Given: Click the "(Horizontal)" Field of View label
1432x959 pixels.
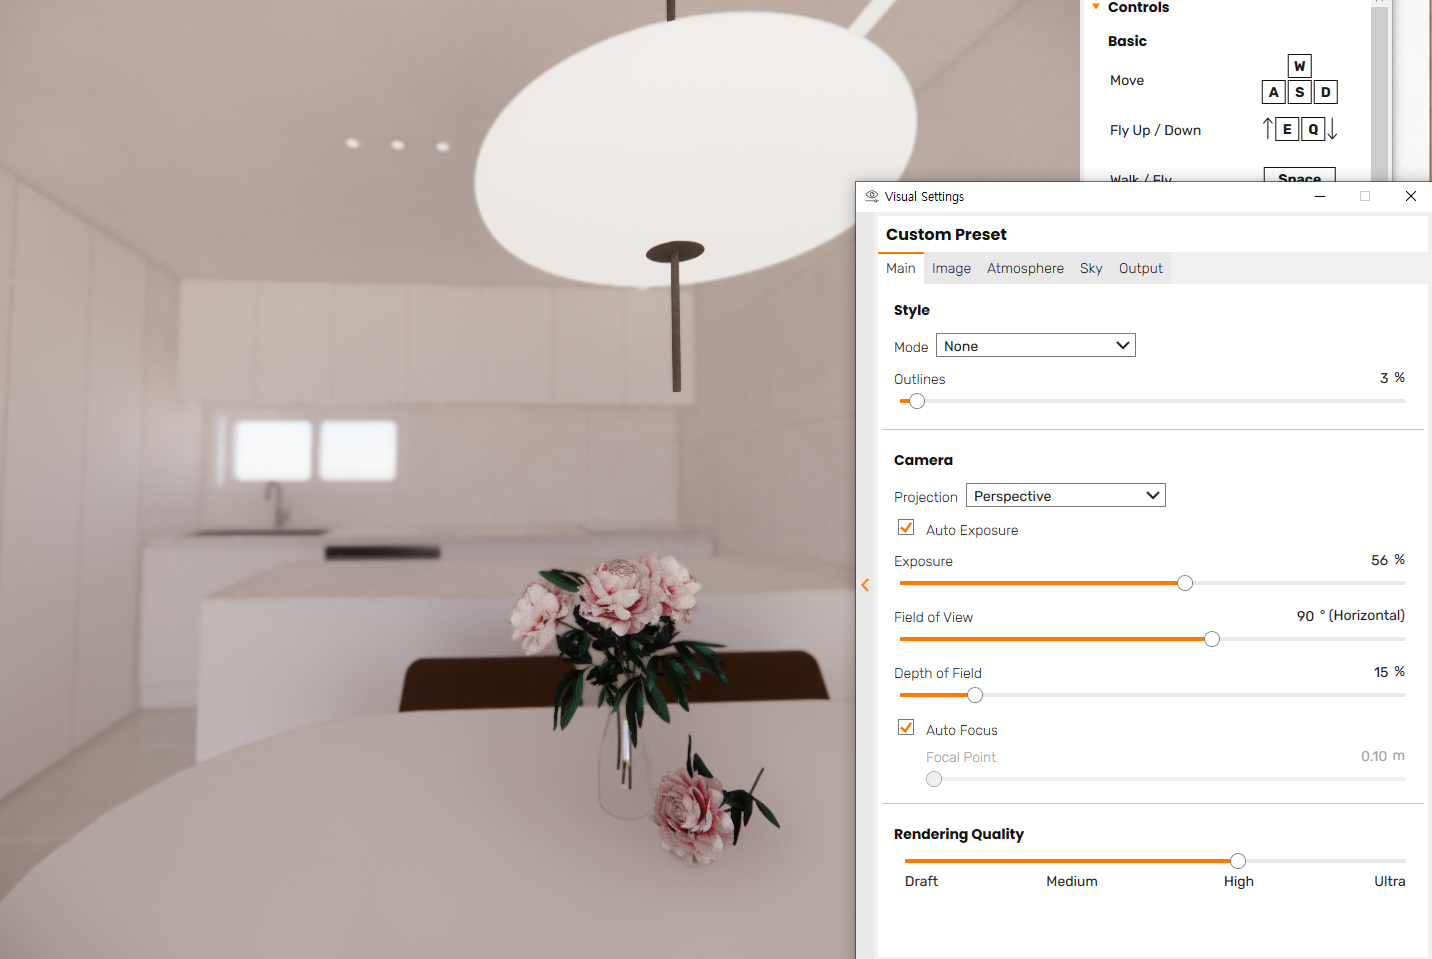Looking at the screenshot, I should pos(1366,616).
